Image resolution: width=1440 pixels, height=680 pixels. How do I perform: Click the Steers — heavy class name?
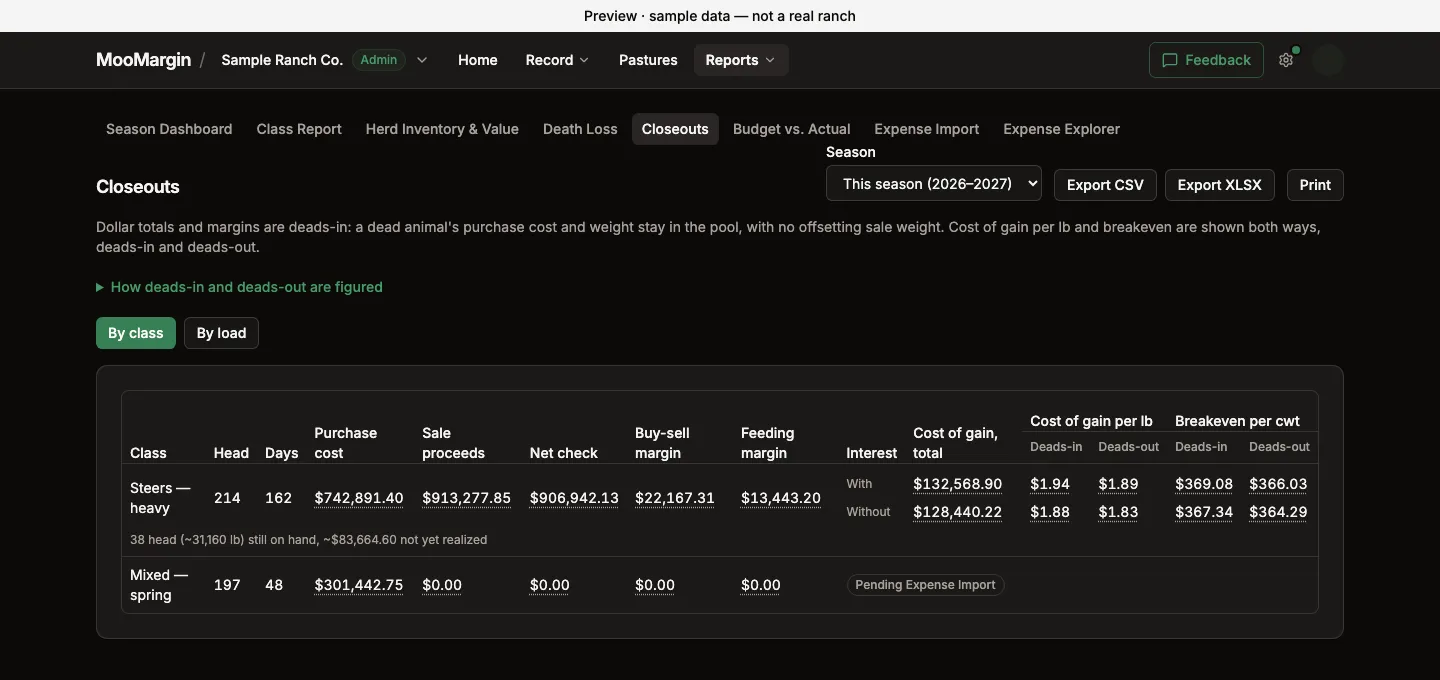point(160,498)
